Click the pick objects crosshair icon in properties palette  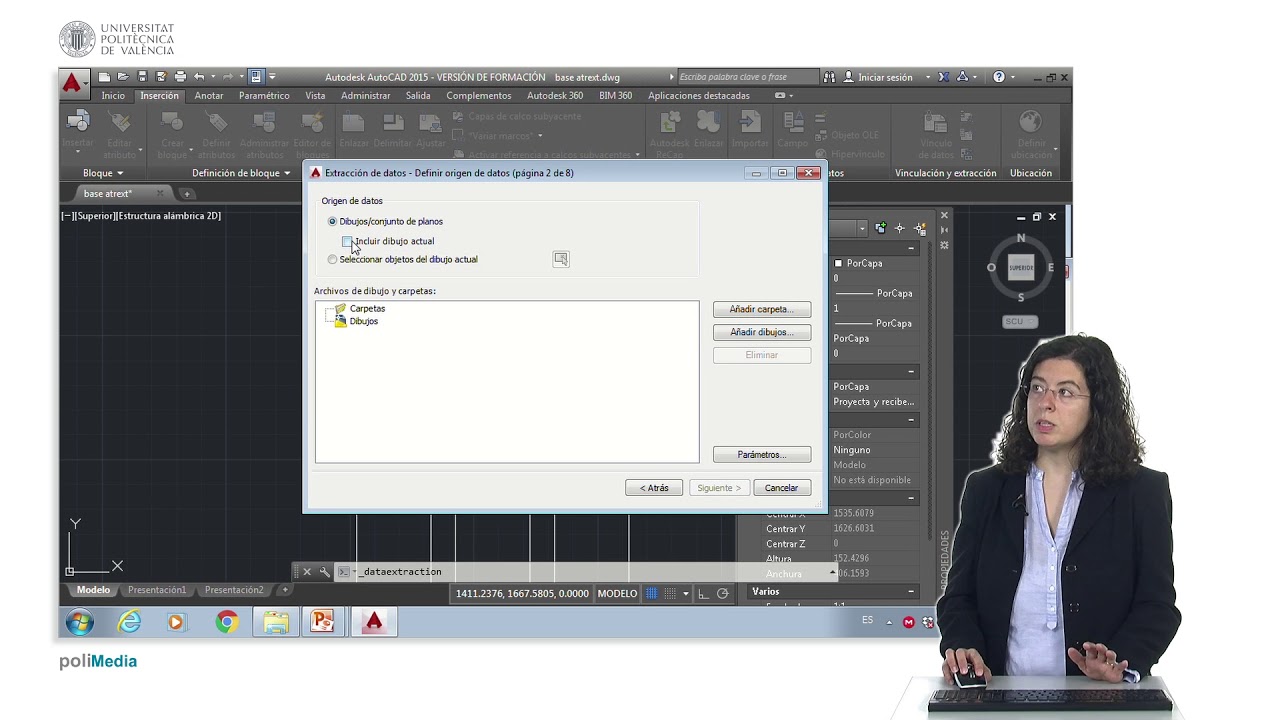point(899,228)
